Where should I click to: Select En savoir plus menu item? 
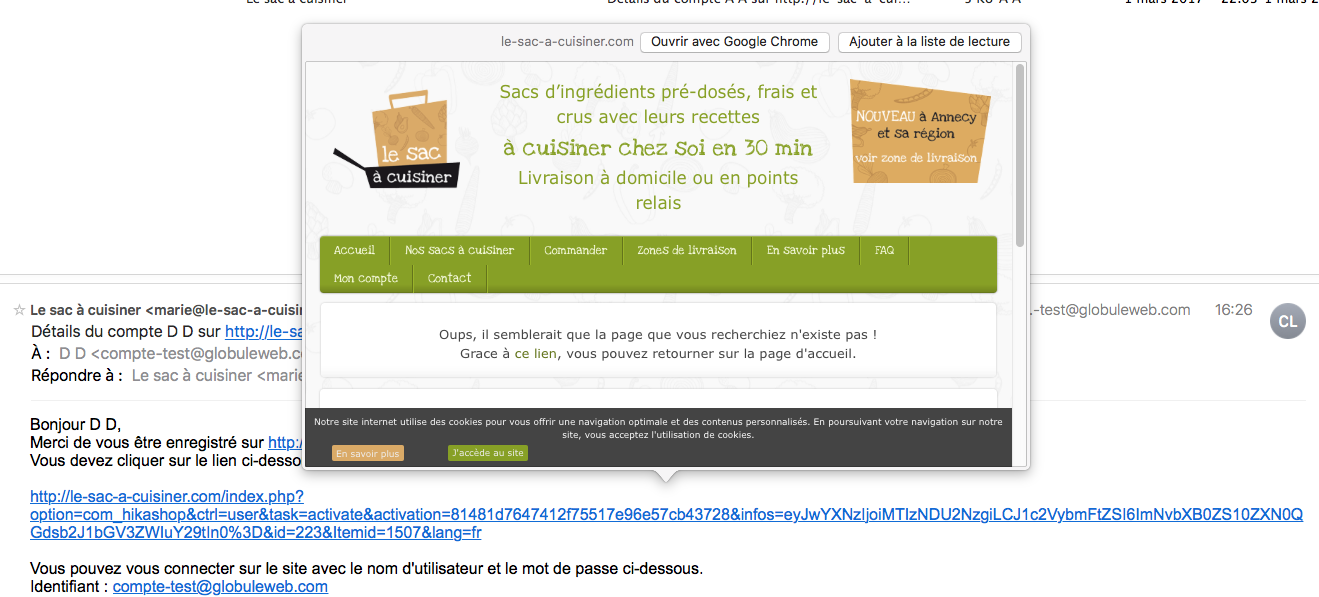click(x=806, y=250)
